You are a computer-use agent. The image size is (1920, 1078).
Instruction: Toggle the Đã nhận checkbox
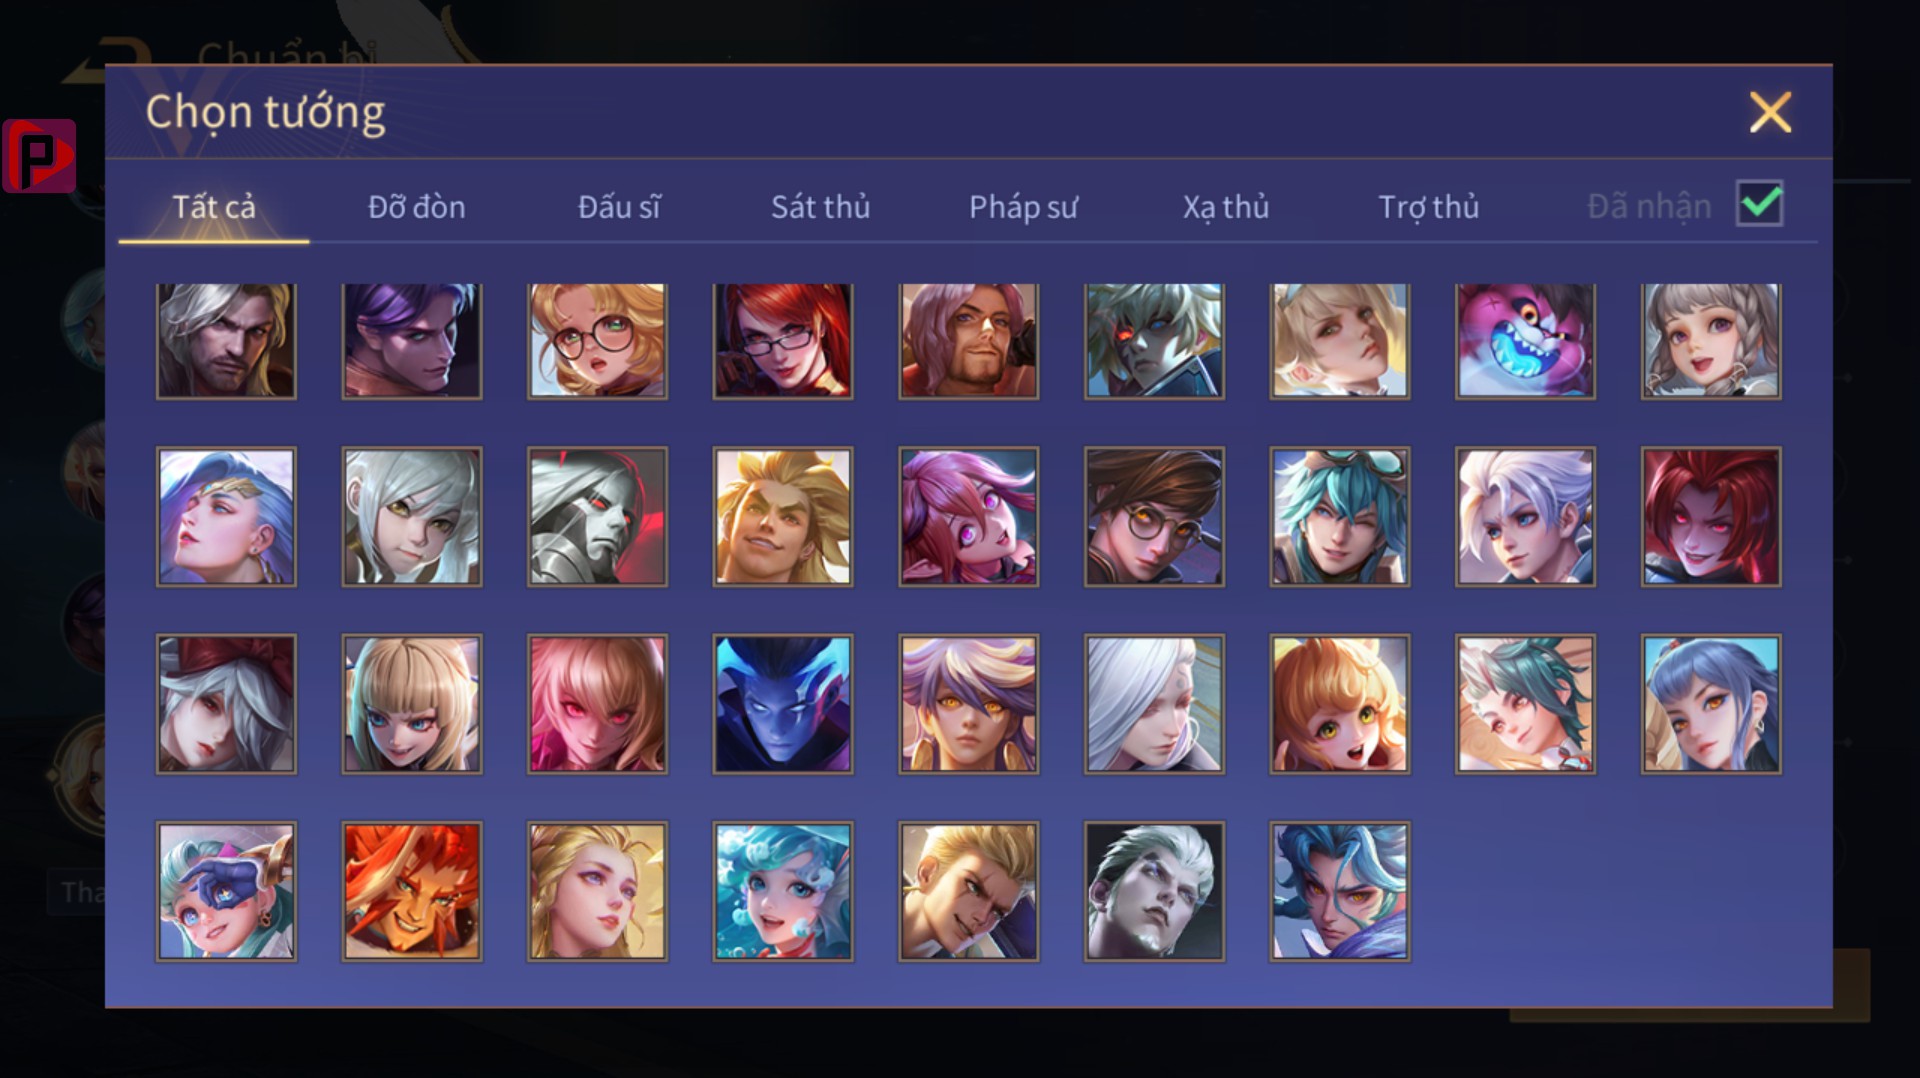click(1759, 204)
